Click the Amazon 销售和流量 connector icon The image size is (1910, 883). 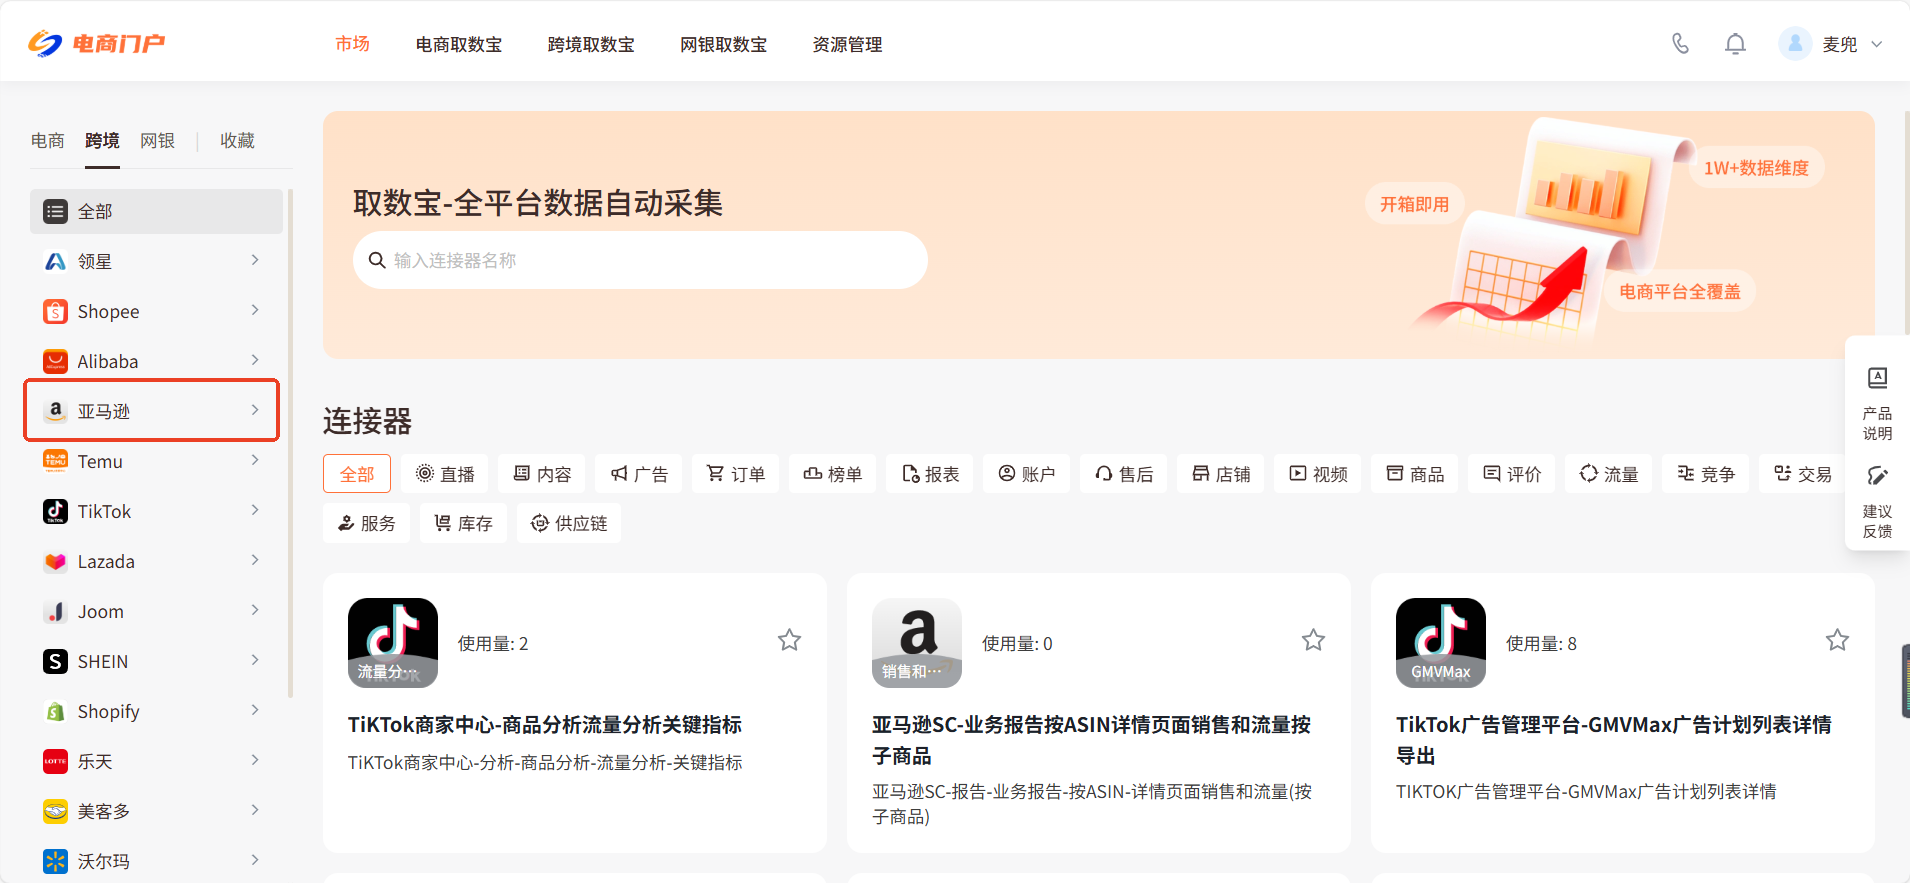916,643
